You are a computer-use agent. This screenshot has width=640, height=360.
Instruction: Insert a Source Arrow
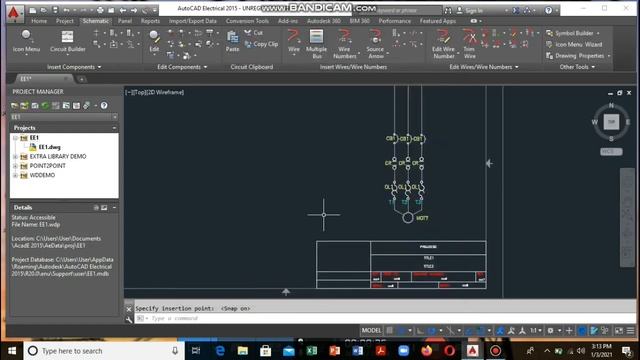(x=375, y=44)
